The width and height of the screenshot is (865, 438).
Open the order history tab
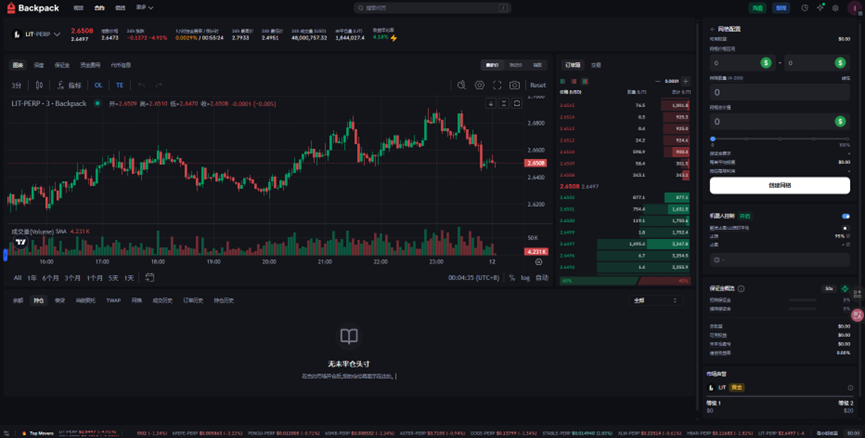pyautogui.click(x=193, y=301)
